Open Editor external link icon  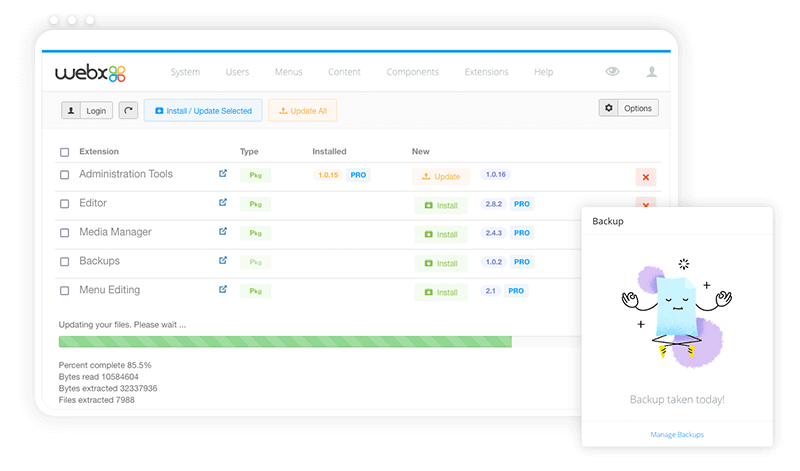point(223,203)
